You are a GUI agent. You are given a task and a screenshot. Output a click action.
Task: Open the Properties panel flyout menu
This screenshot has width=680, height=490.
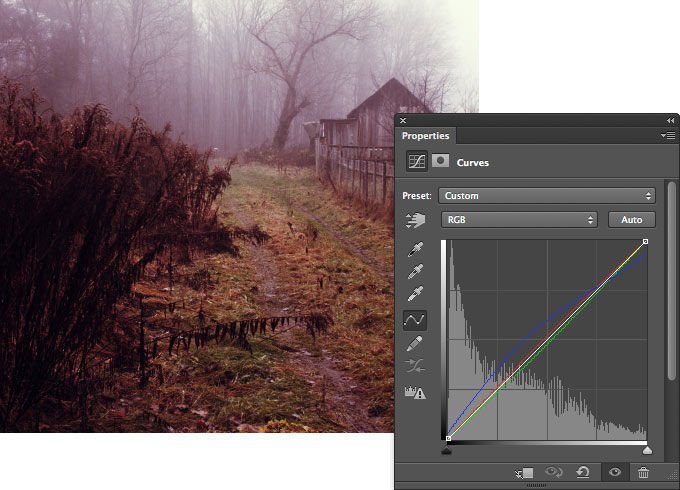pyautogui.click(x=668, y=136)
